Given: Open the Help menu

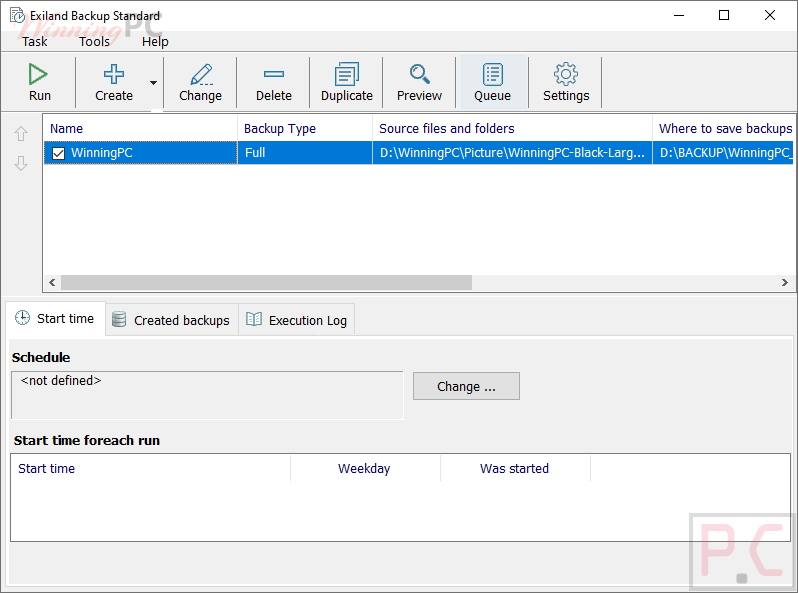Looking at the screenshot, I should click(x=155, y=42).
